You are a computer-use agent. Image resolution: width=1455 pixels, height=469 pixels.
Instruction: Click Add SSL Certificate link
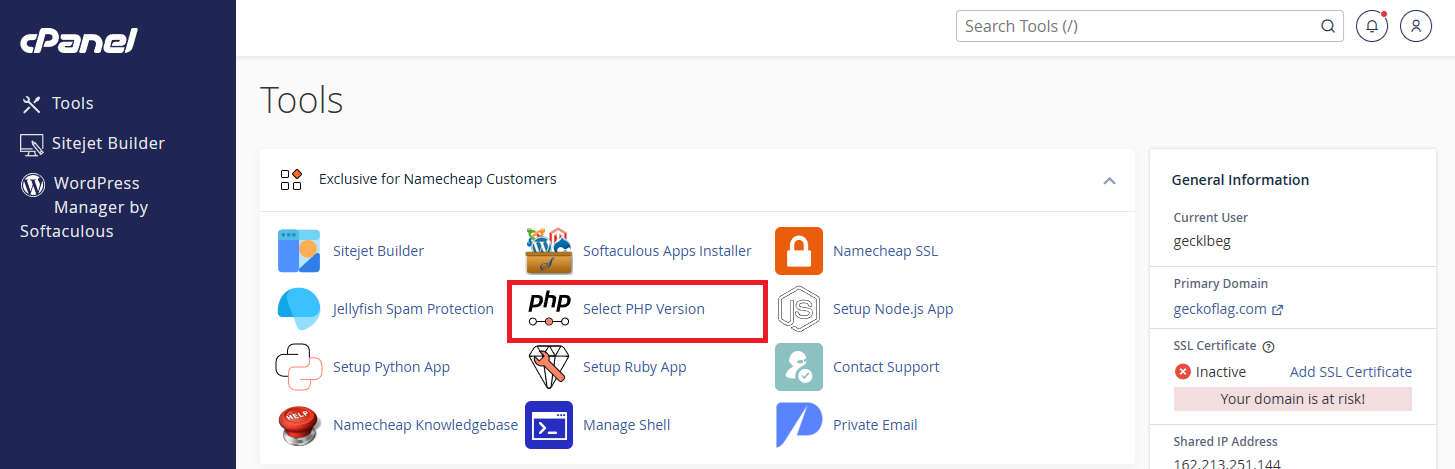(1351, 372)
